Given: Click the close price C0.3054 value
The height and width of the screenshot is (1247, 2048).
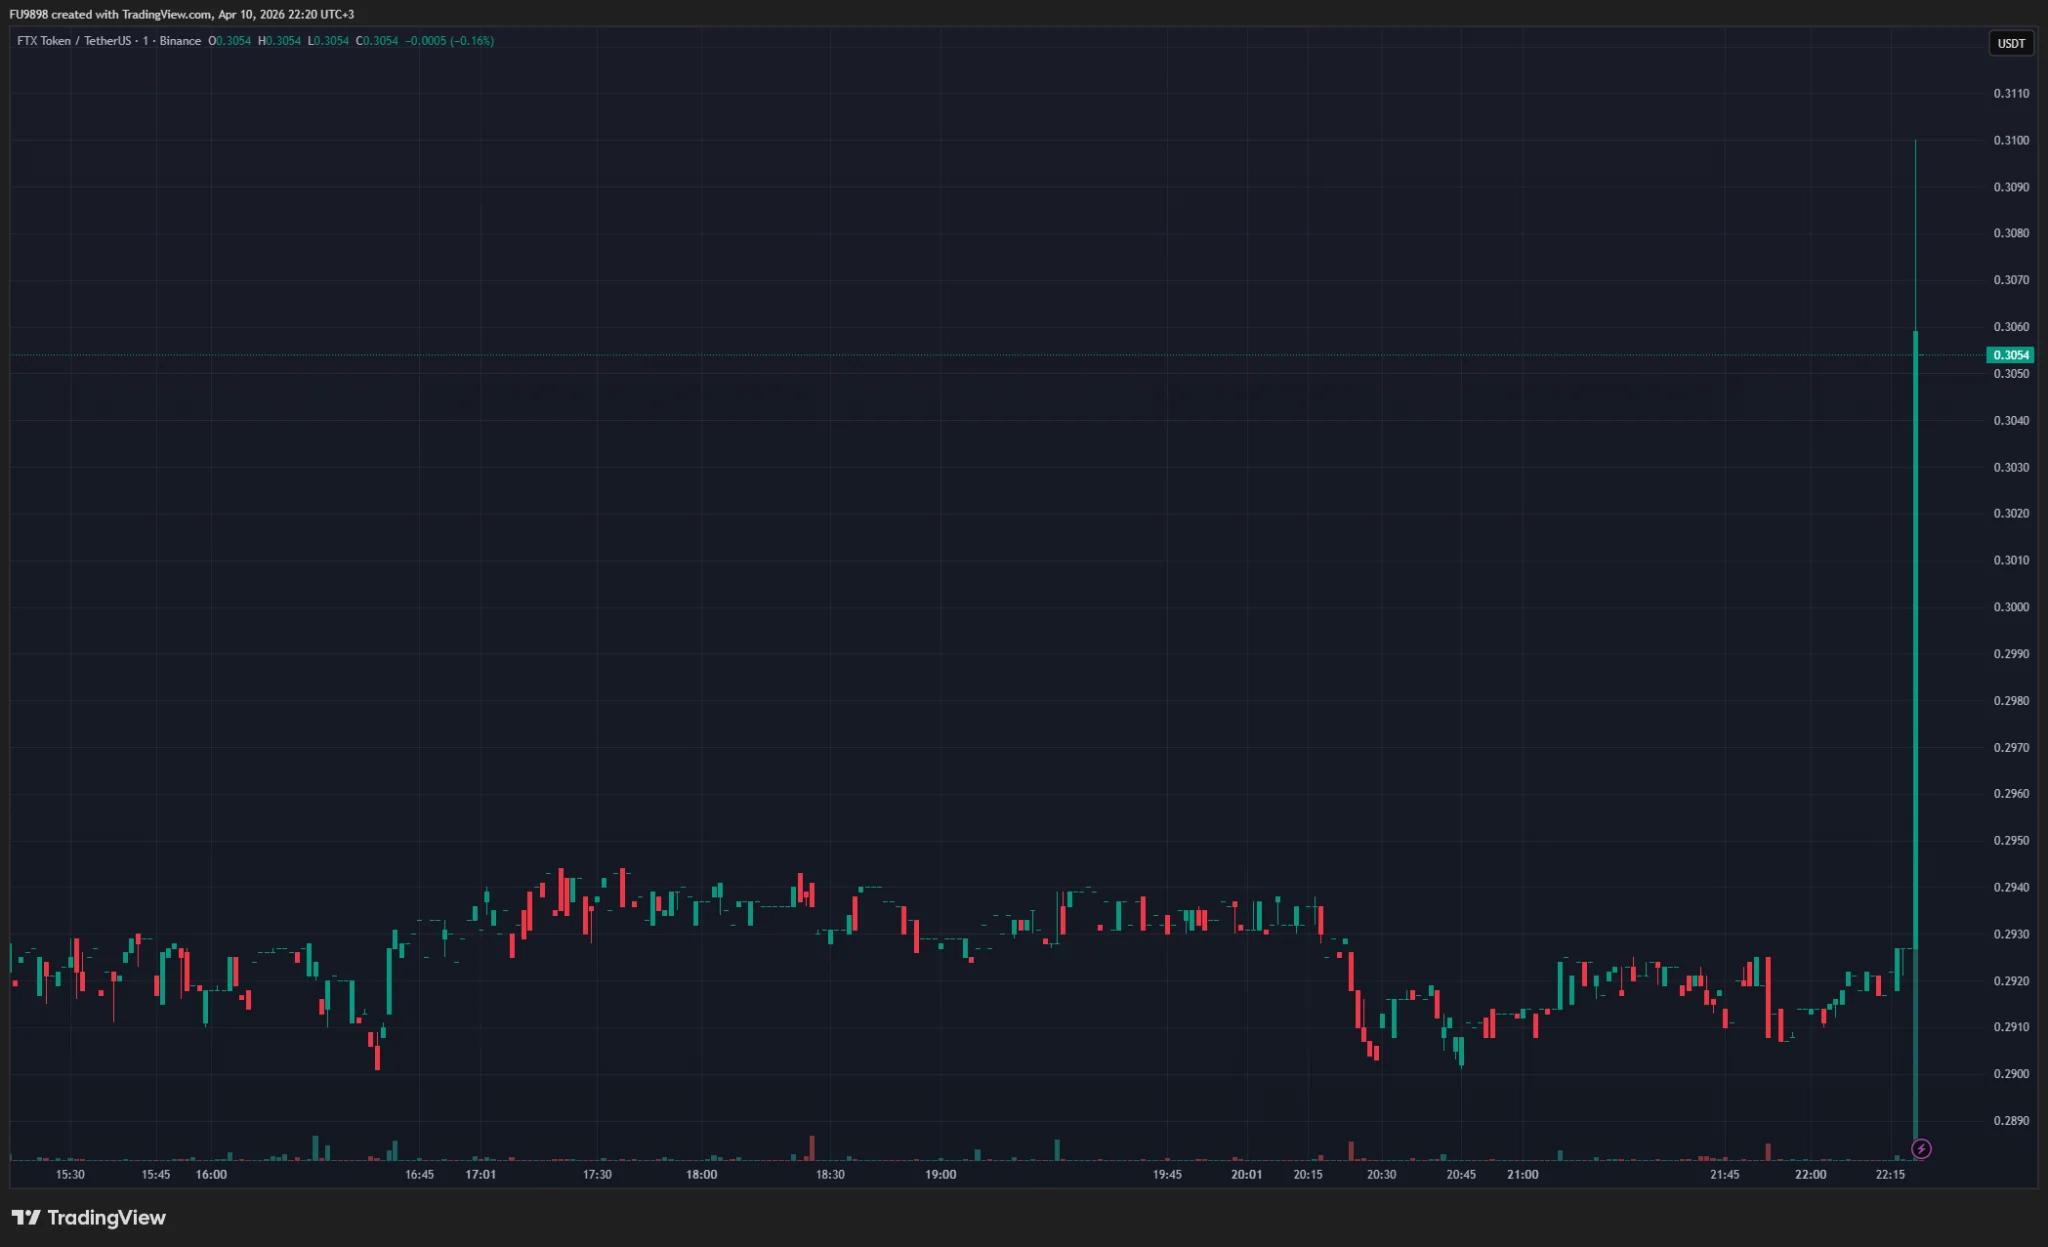Looking at the screenshot, I should pos(377,41).
